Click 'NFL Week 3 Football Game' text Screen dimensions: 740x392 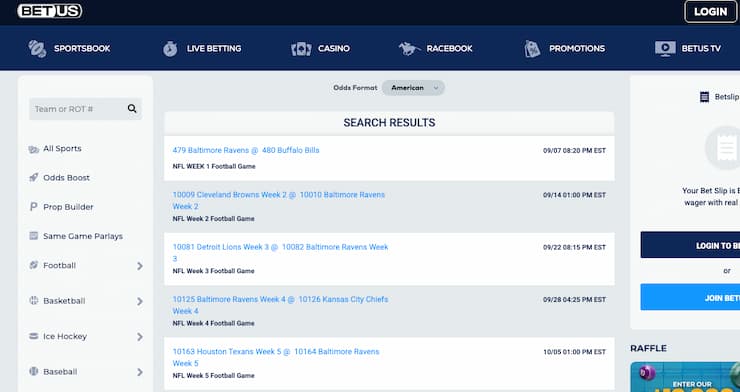213,271
